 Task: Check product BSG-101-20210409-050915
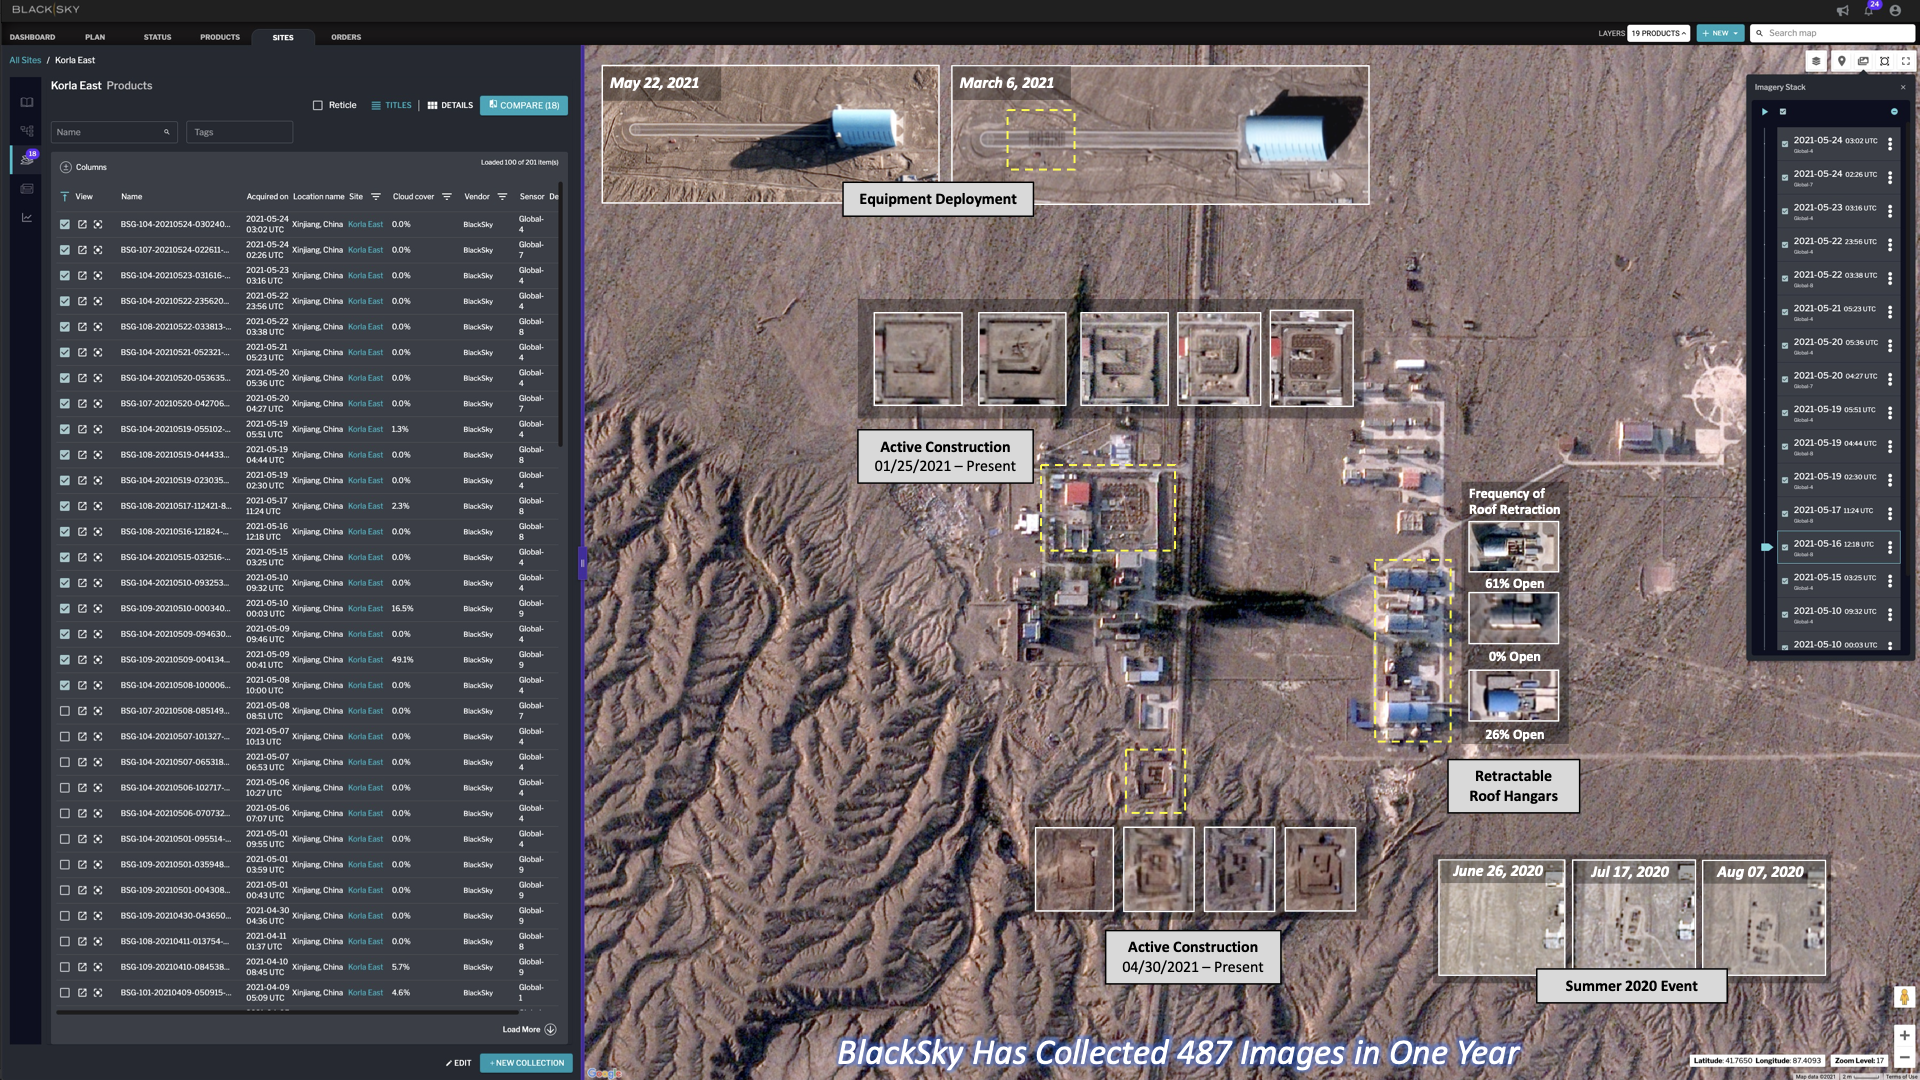[x=65, y=993]
